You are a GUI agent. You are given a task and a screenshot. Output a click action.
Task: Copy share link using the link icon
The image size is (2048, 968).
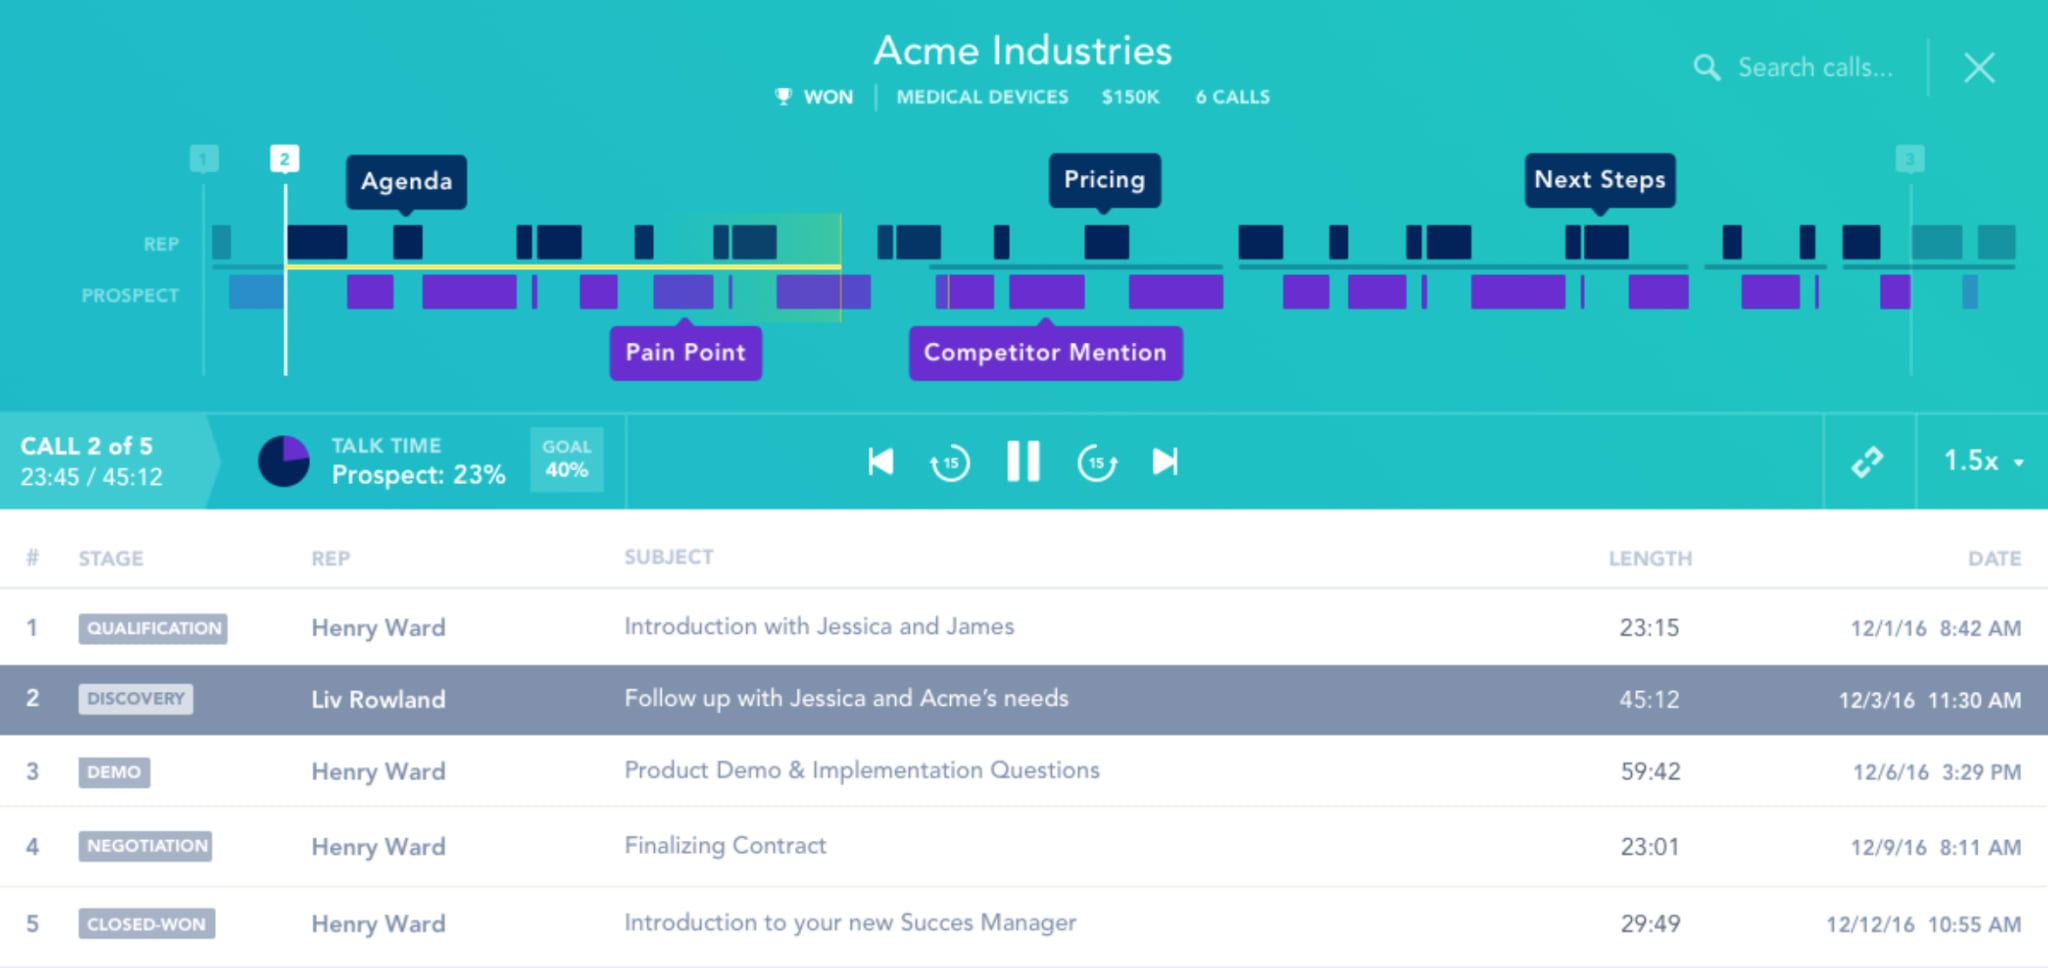[x=1867, y=462]
